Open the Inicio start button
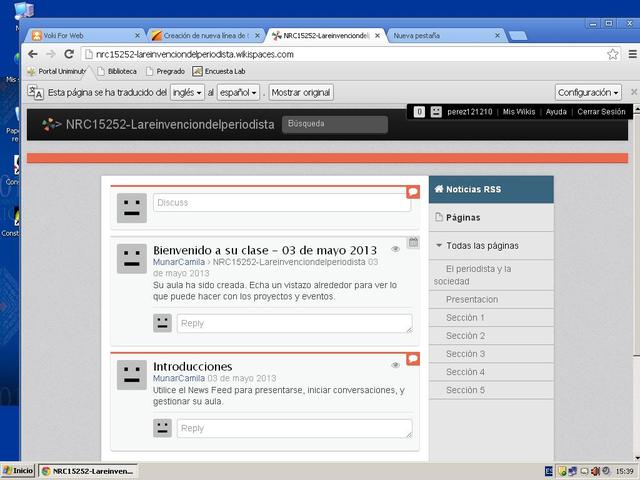 point(18,471)
